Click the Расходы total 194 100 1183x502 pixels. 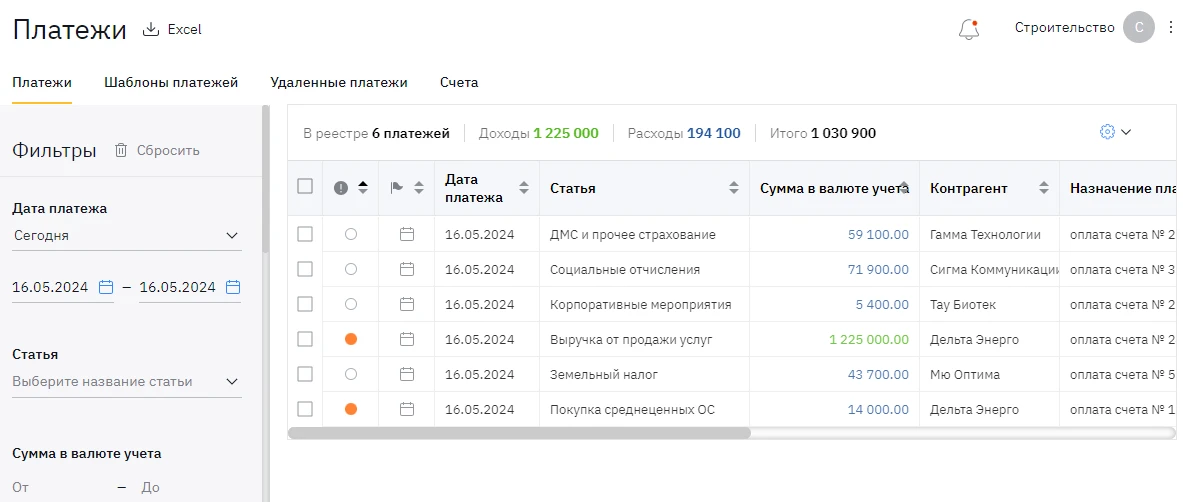coord(714,134)
